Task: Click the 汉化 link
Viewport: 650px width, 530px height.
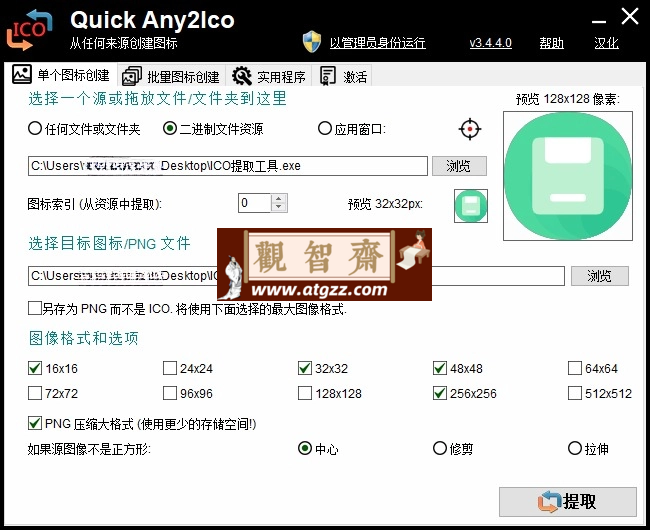Action: [x=606, y=43]
